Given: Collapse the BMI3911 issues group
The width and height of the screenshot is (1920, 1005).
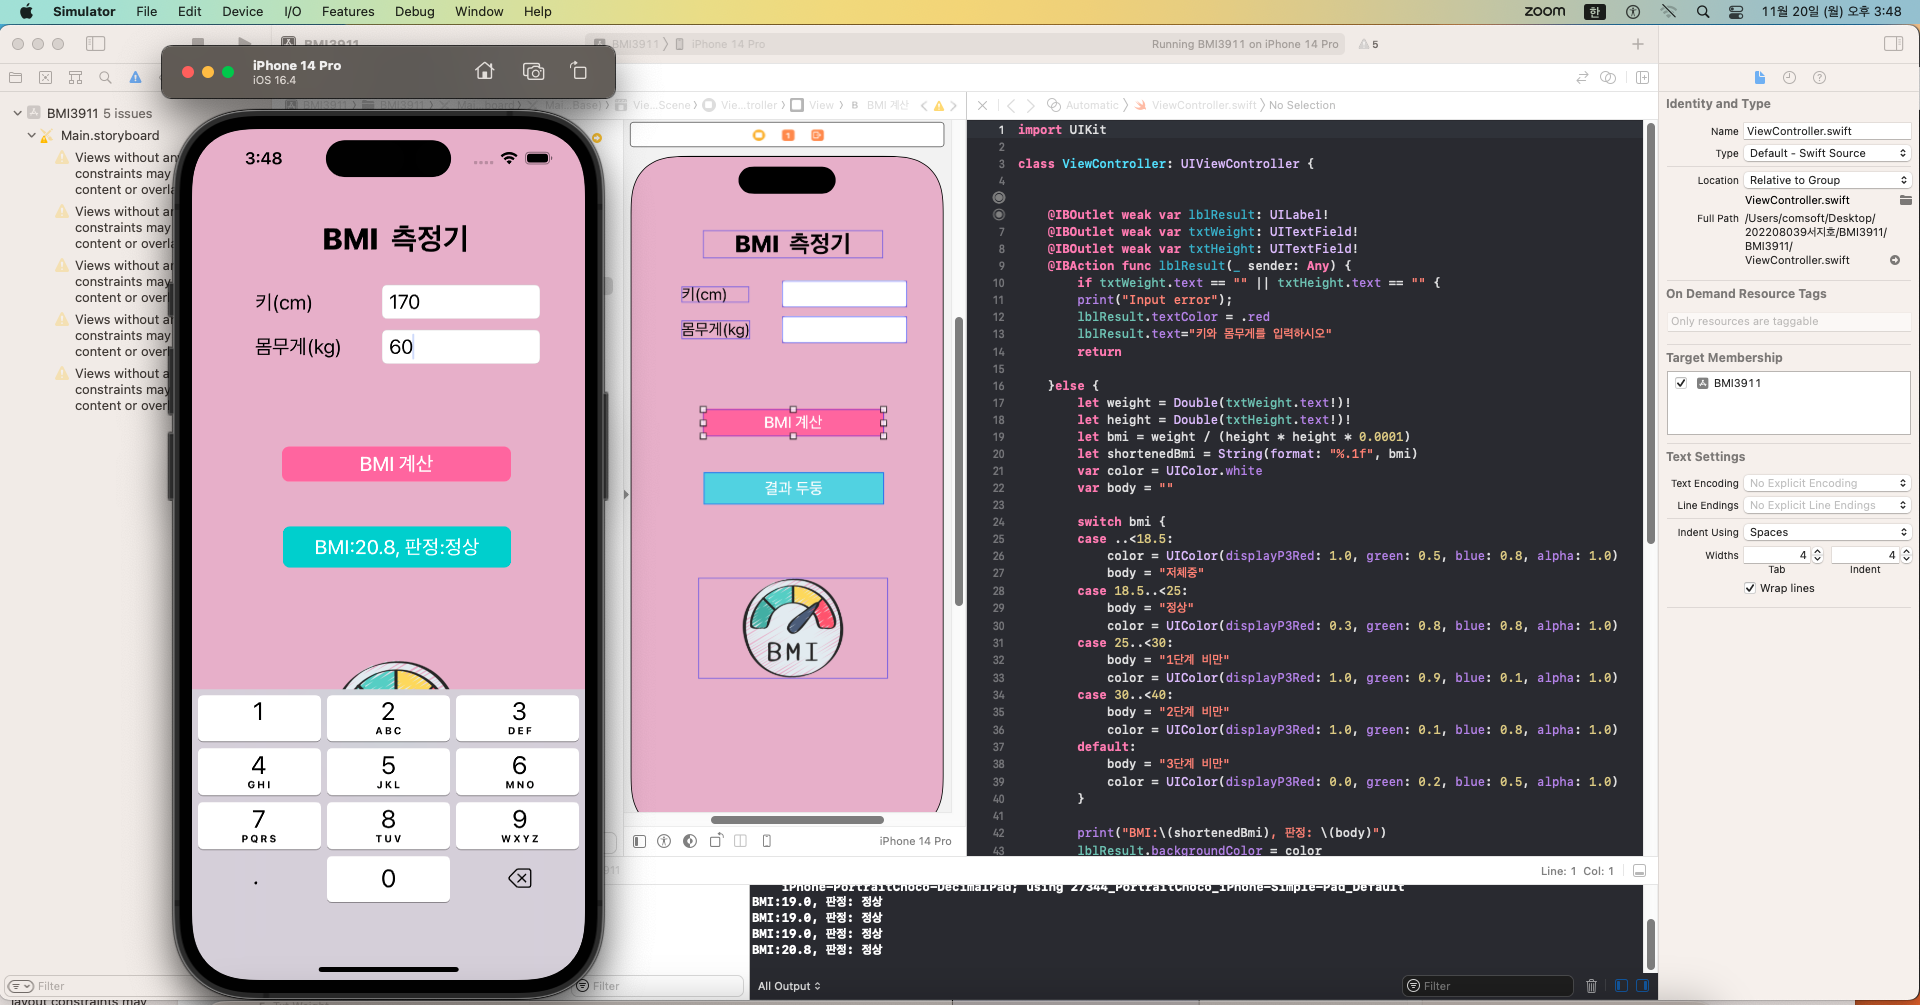Looking at the screenshot, I should [x=17, y=113].
